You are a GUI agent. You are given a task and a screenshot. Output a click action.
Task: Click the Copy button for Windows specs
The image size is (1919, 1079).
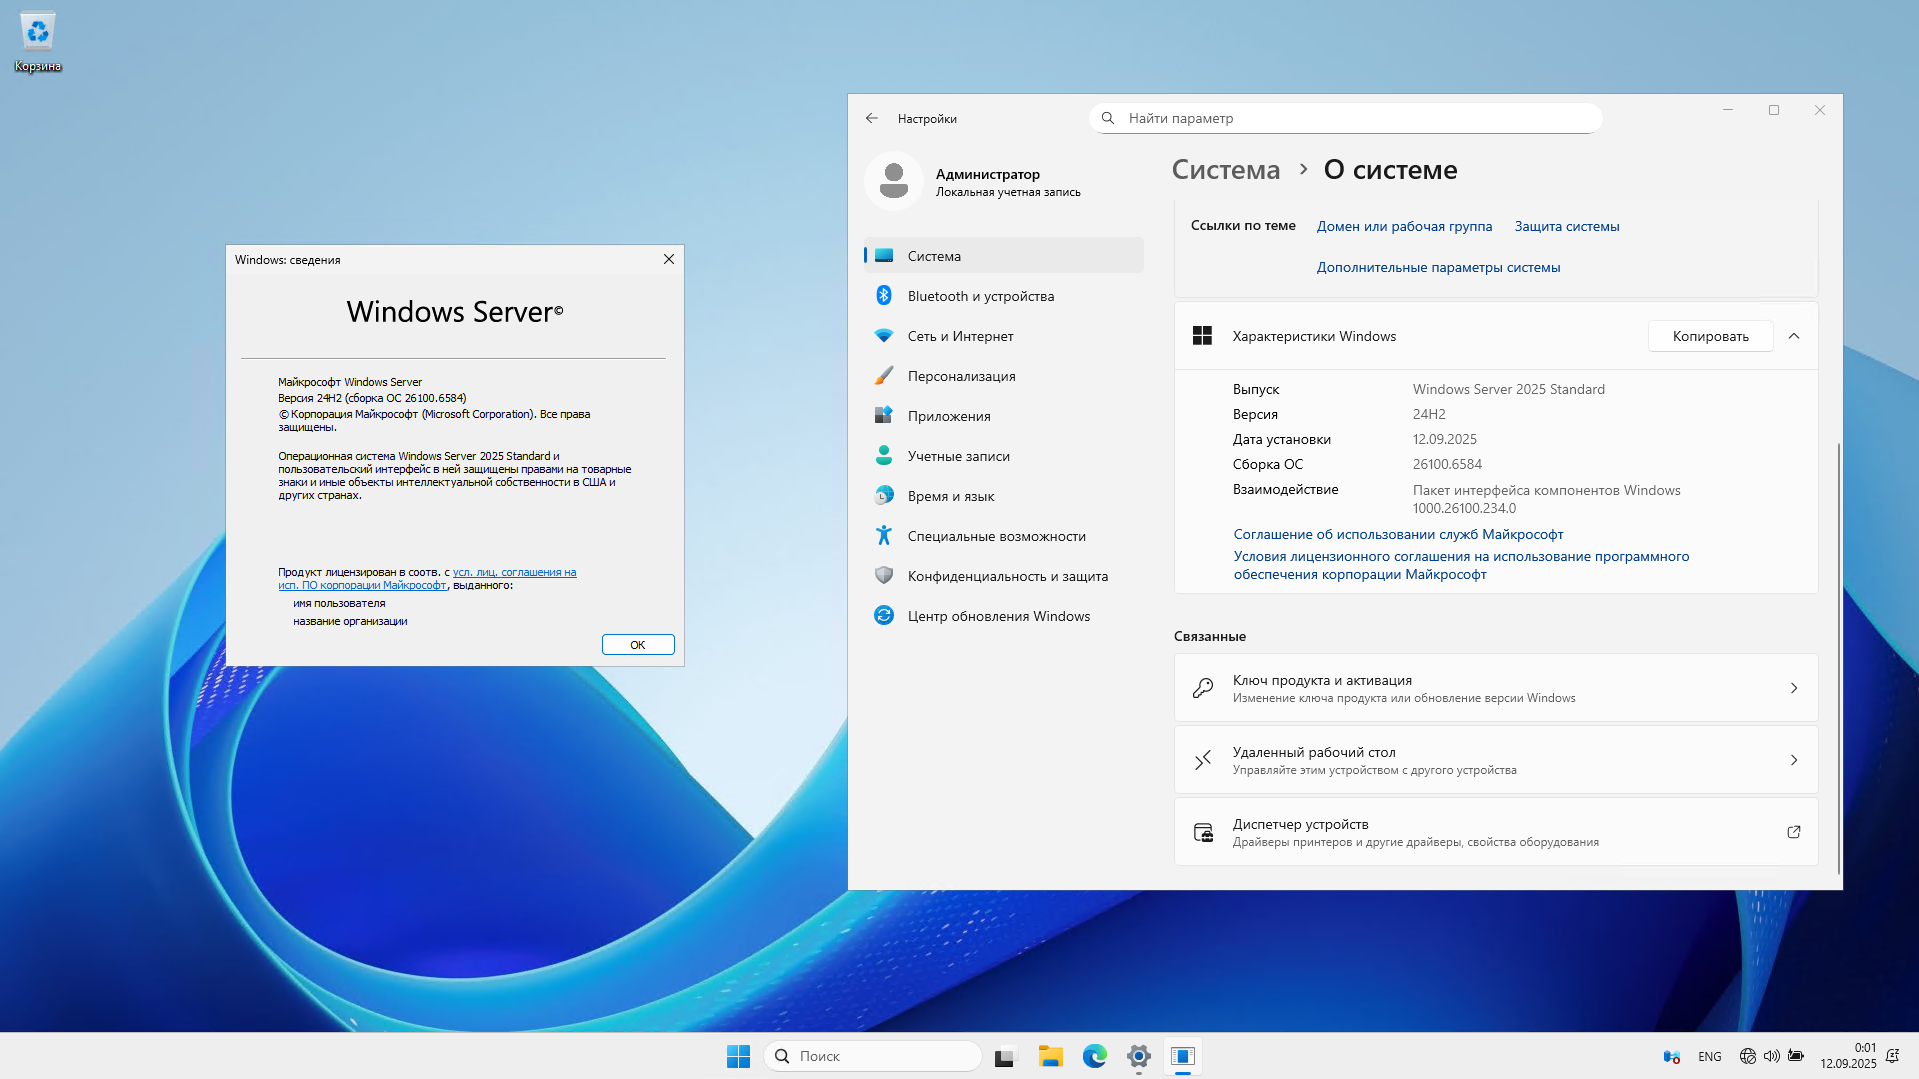click(1710, 336)
